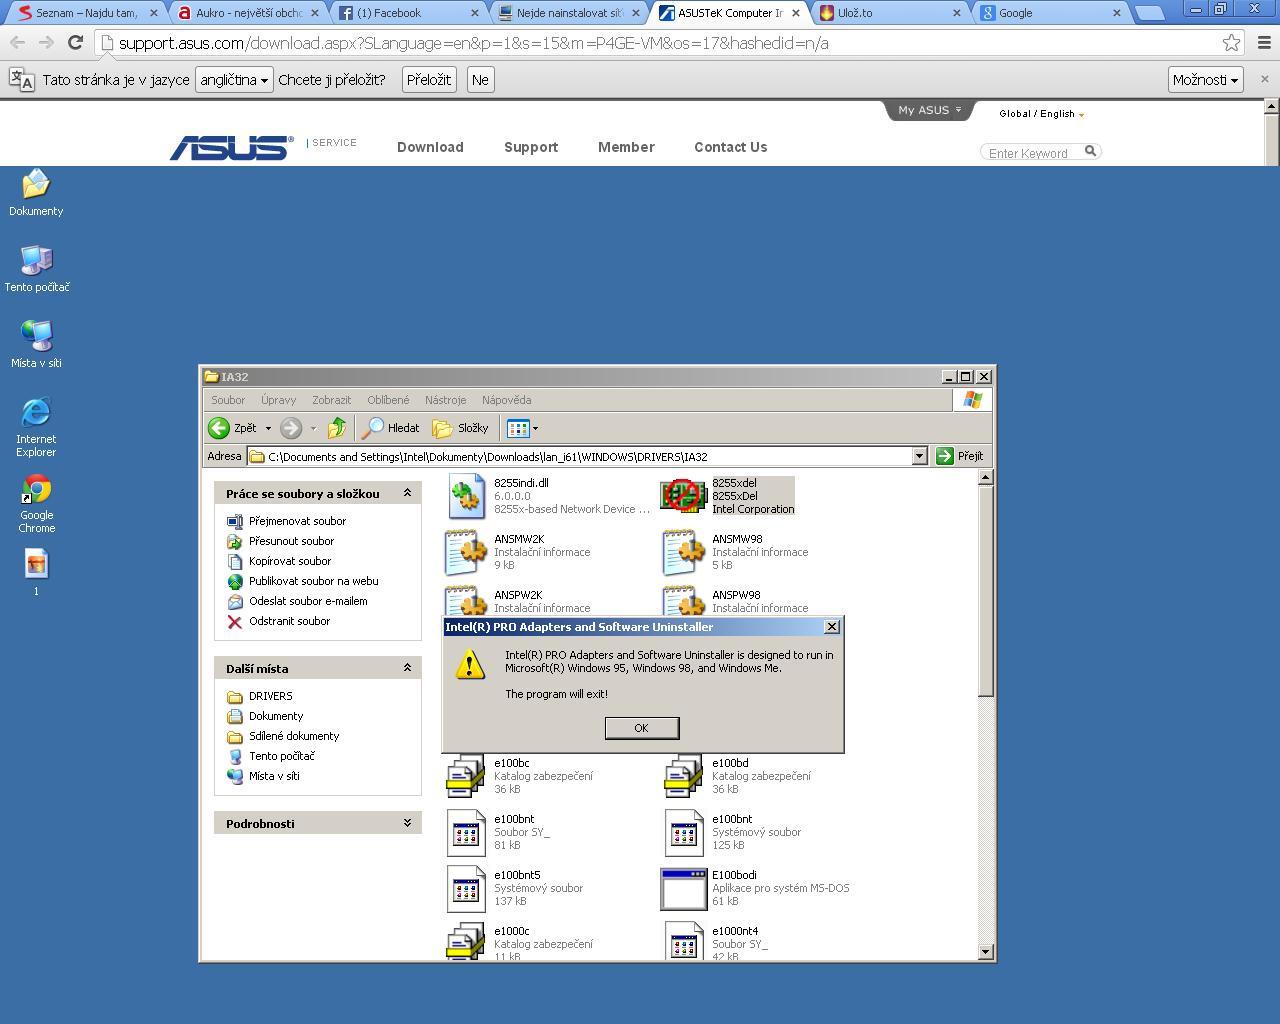Select the e100bc security catalog icon

point(466,777)
